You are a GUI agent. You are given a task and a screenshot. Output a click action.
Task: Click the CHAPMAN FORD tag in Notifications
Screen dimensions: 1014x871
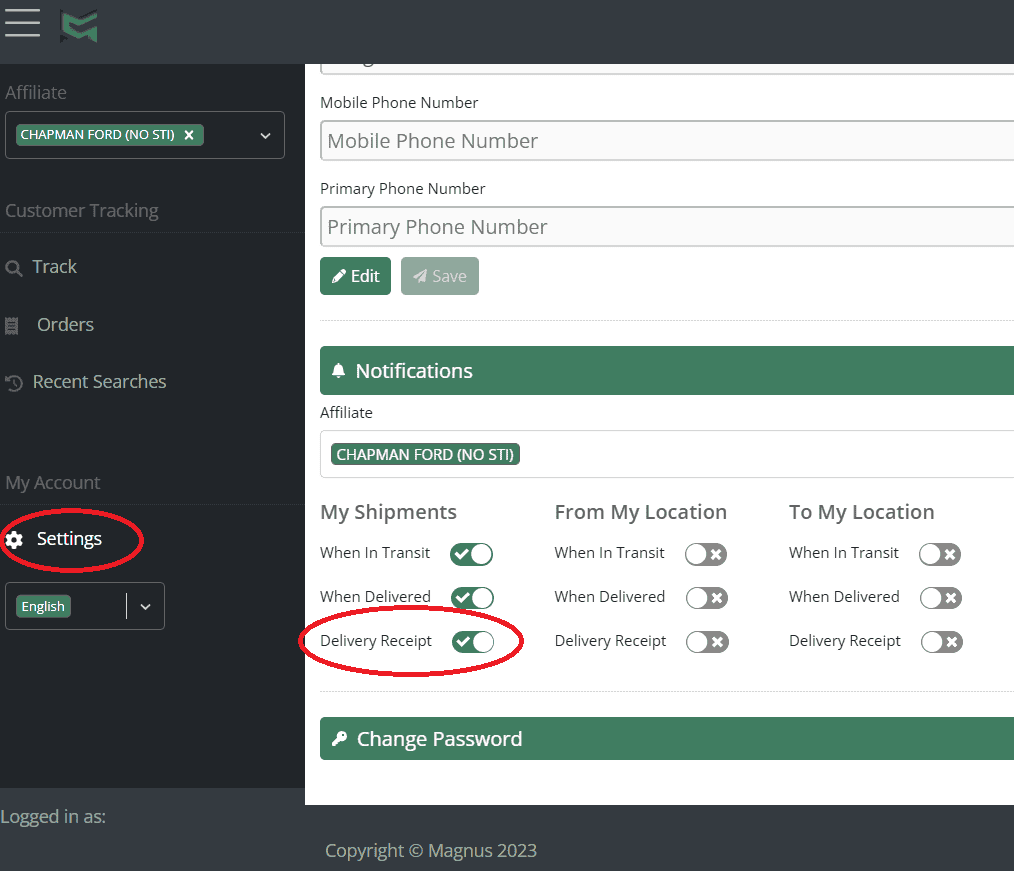425,455
